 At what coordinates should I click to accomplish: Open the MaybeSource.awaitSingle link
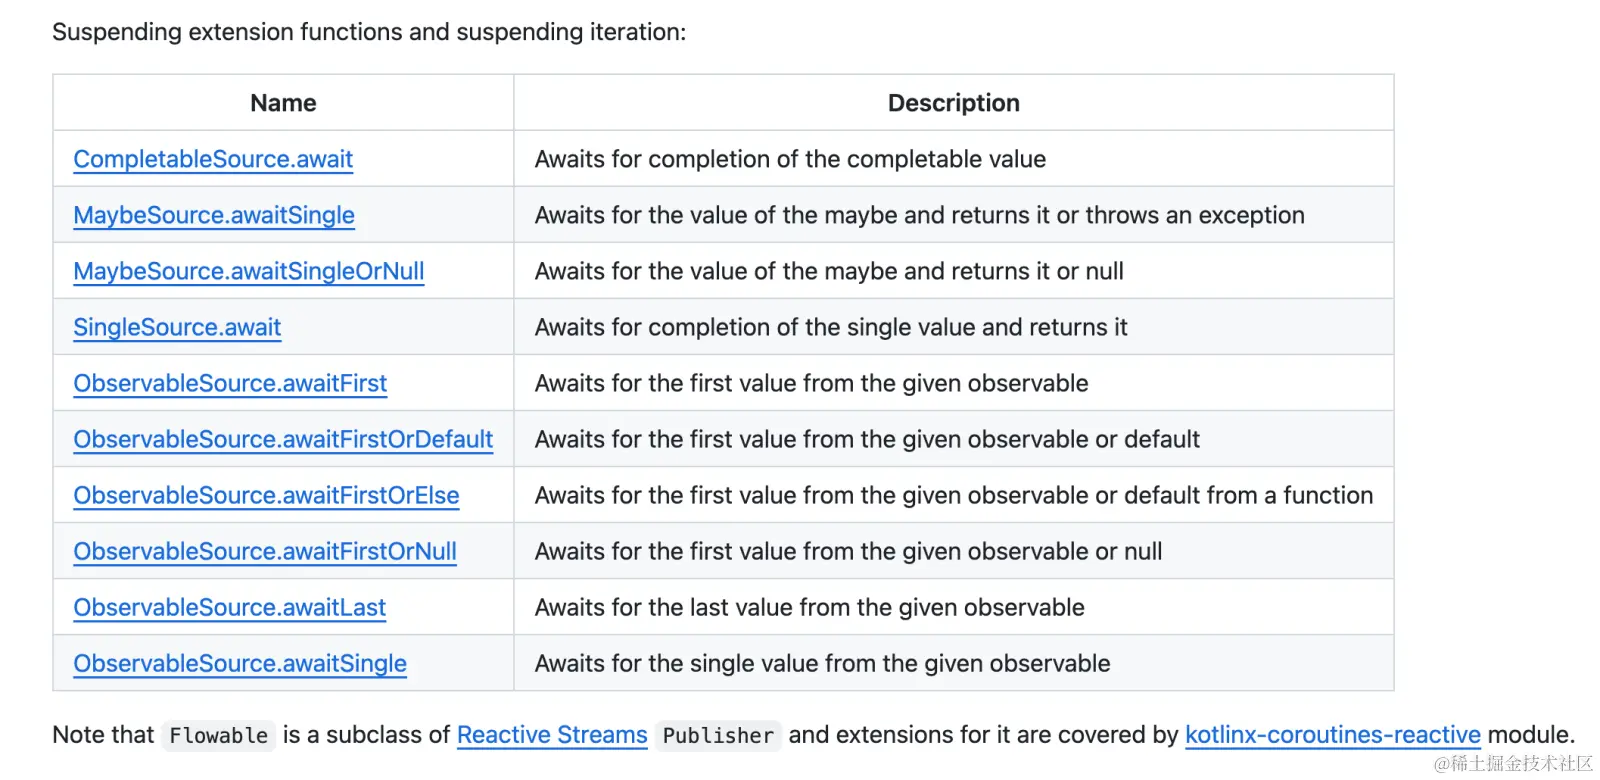[214, 215]
